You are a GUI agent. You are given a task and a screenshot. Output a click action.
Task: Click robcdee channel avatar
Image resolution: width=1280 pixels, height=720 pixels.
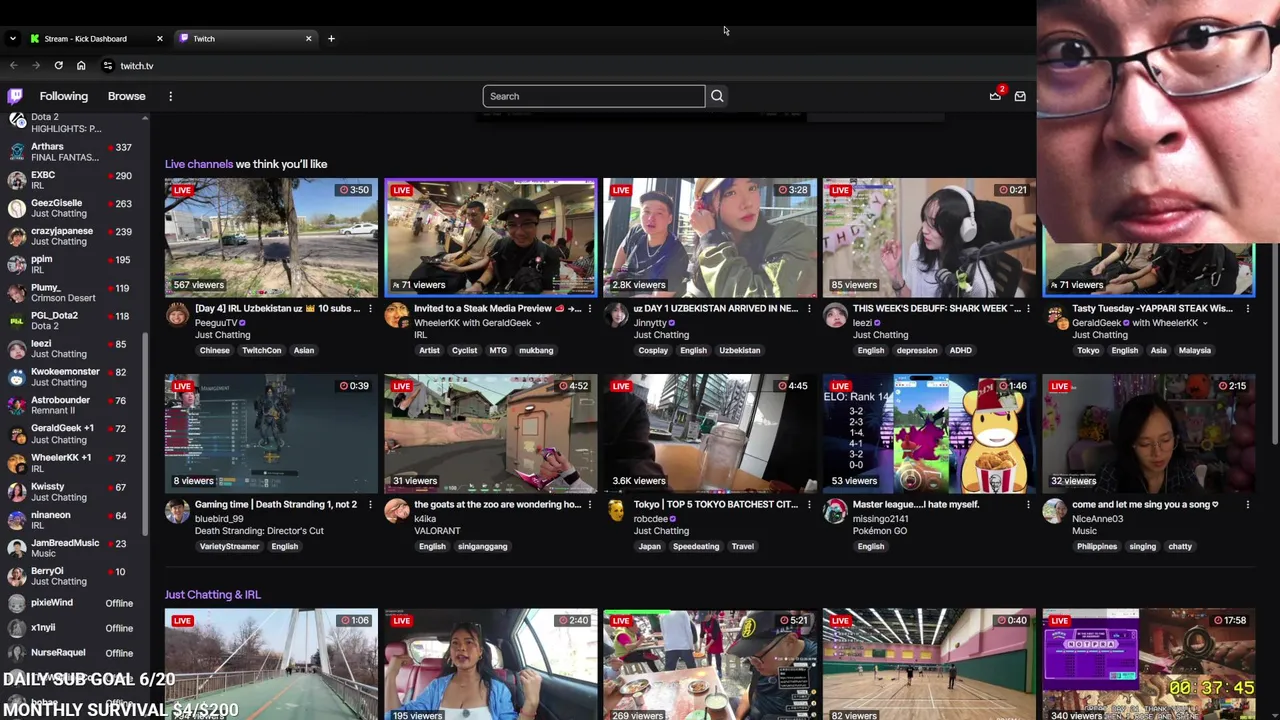[616, 512]
